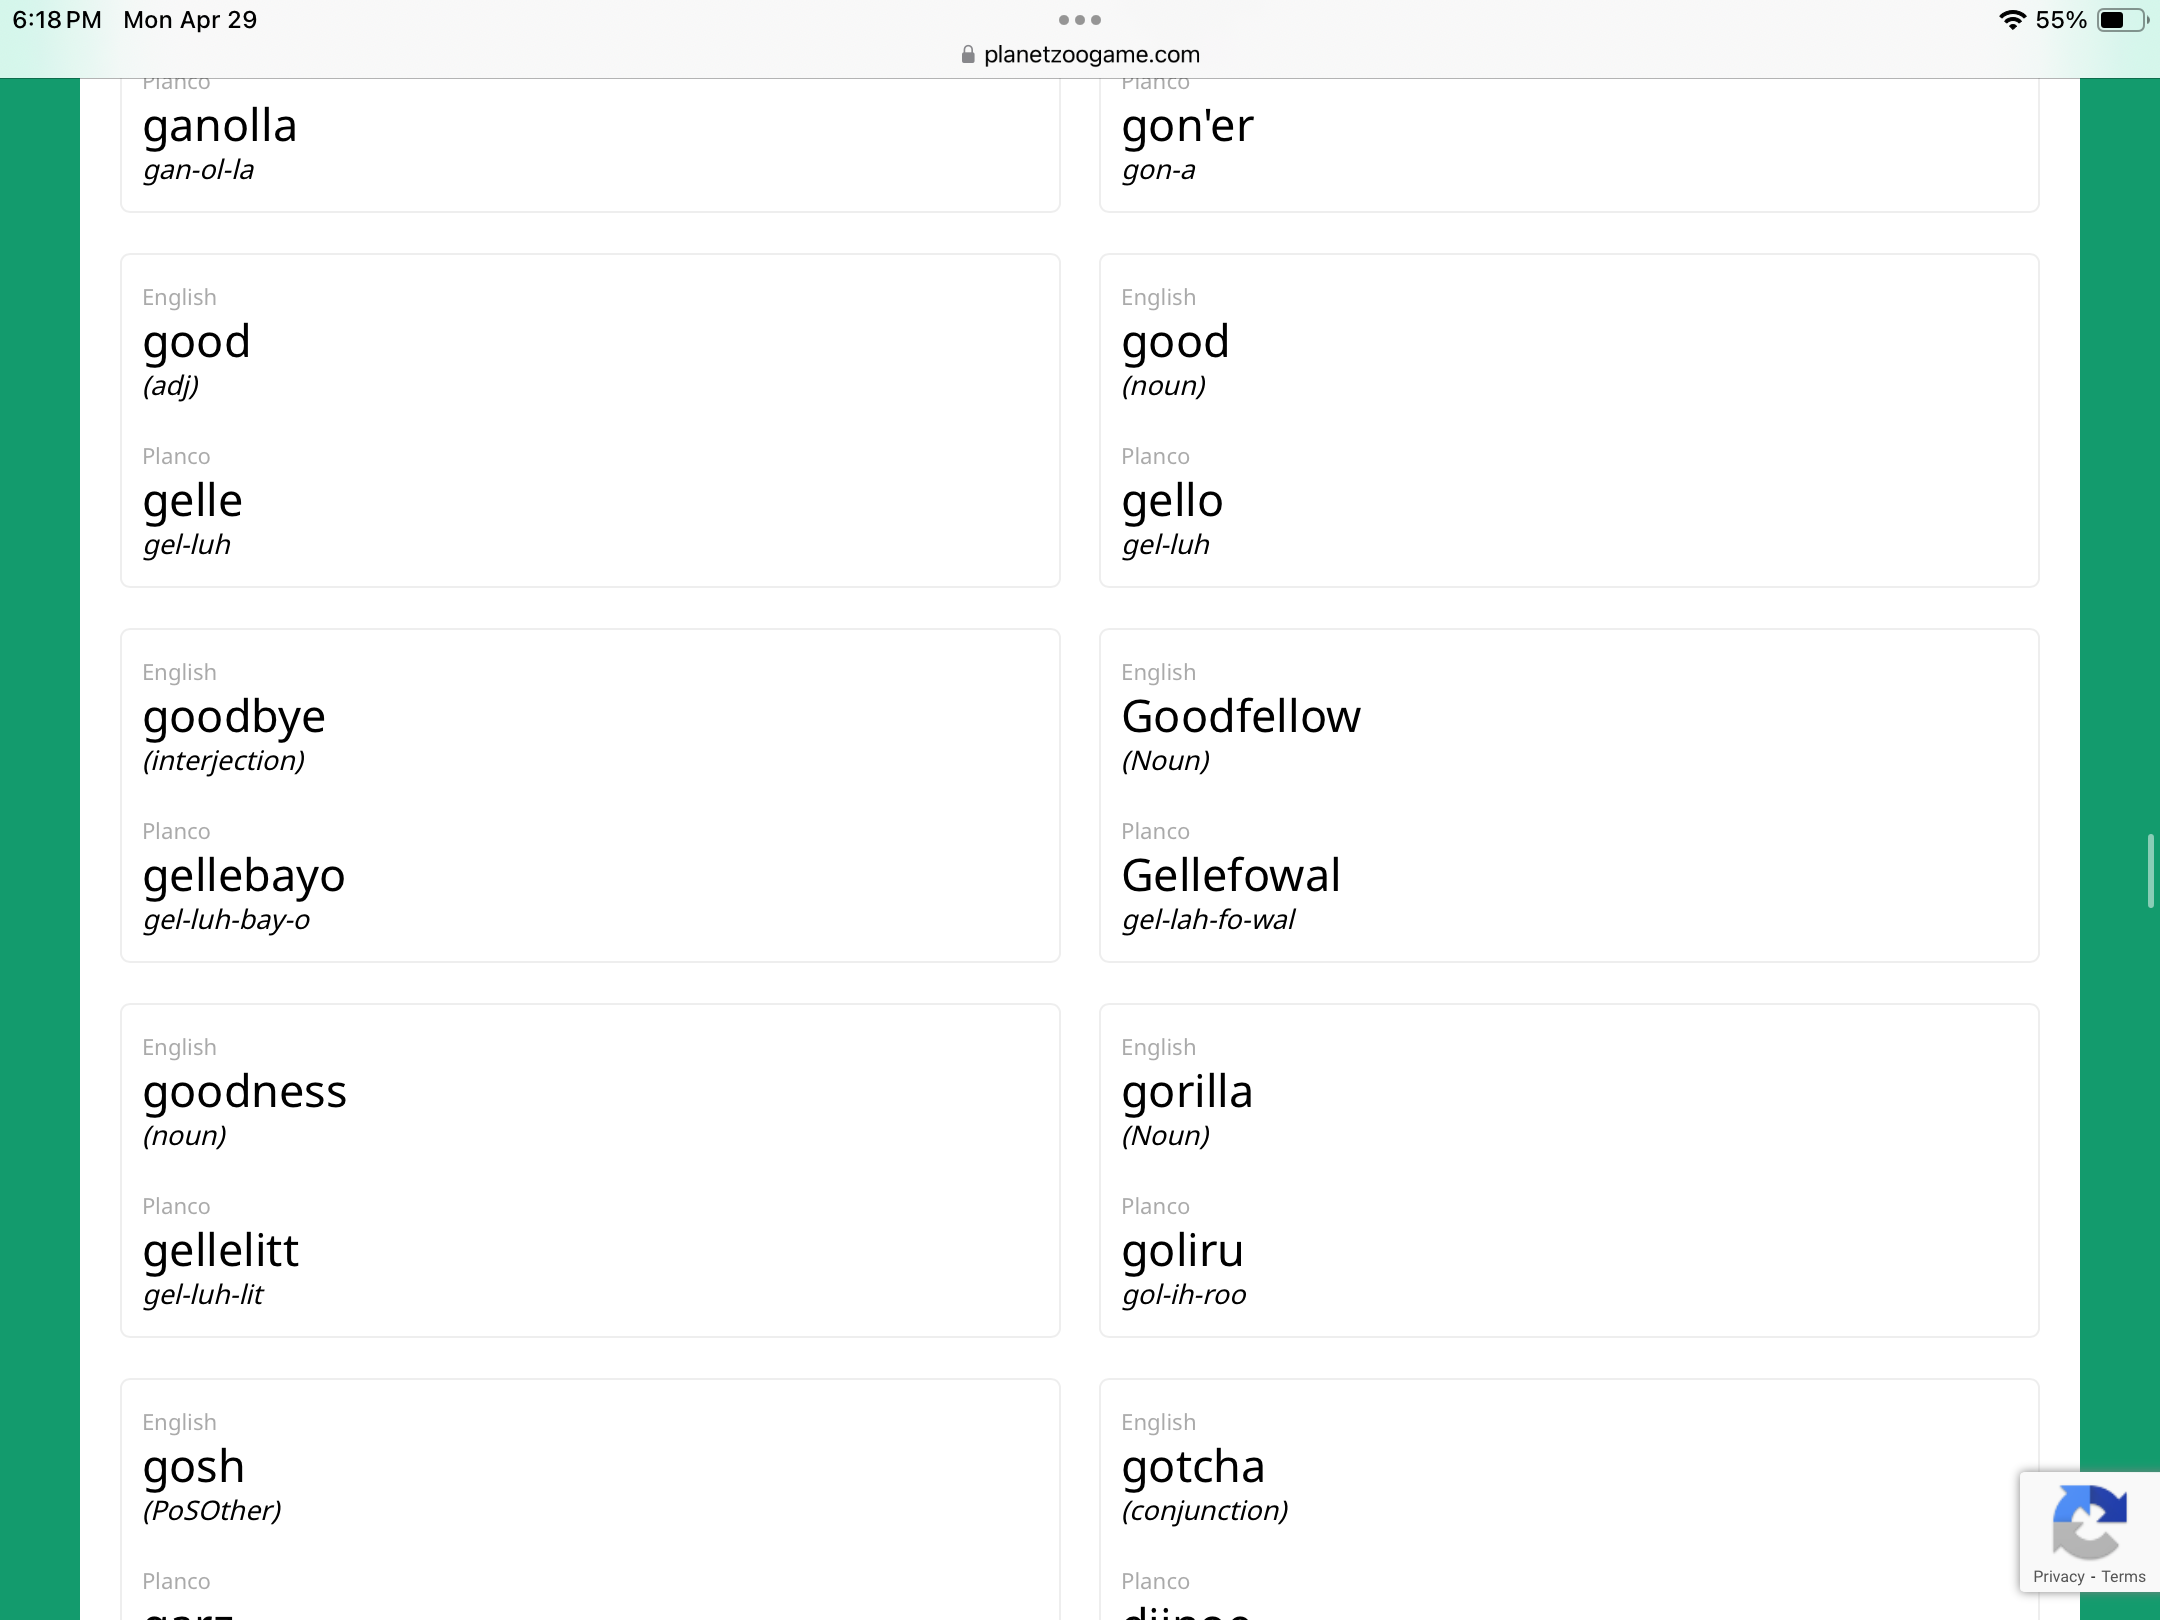Select the Planco word 'ganolla'
The image size is (2160, 1620).
(220, 126)
